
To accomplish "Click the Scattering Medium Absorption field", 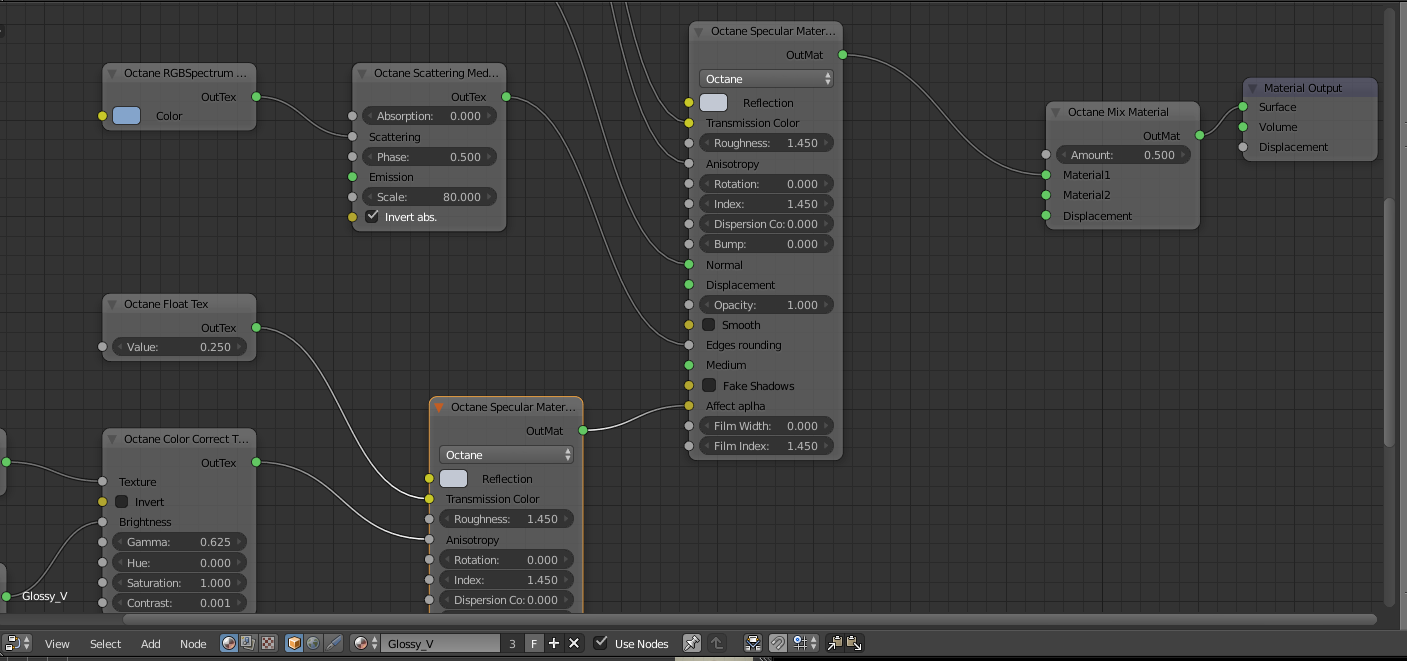I will pyautogui.click(x=429, y=116).
